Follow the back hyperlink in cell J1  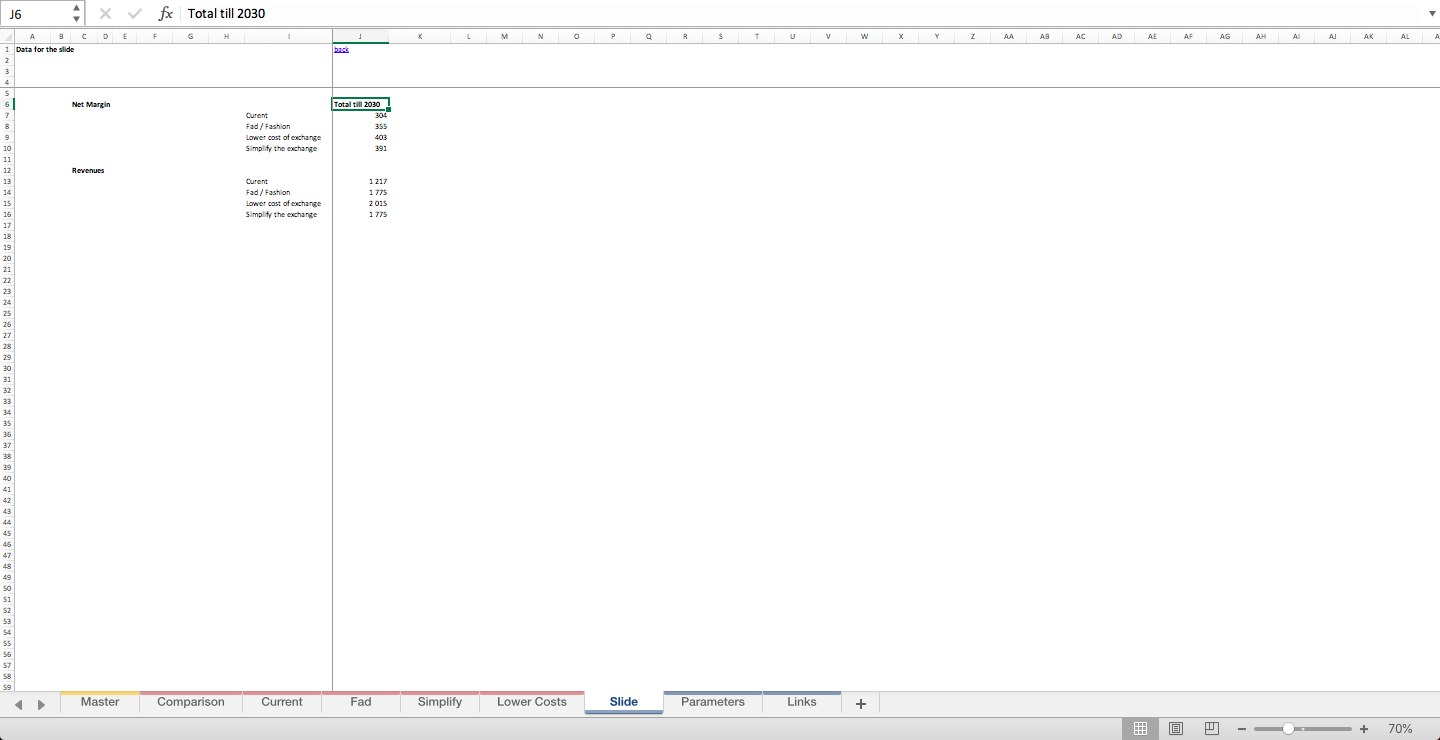pyautogui.click(x=339, y=48)
